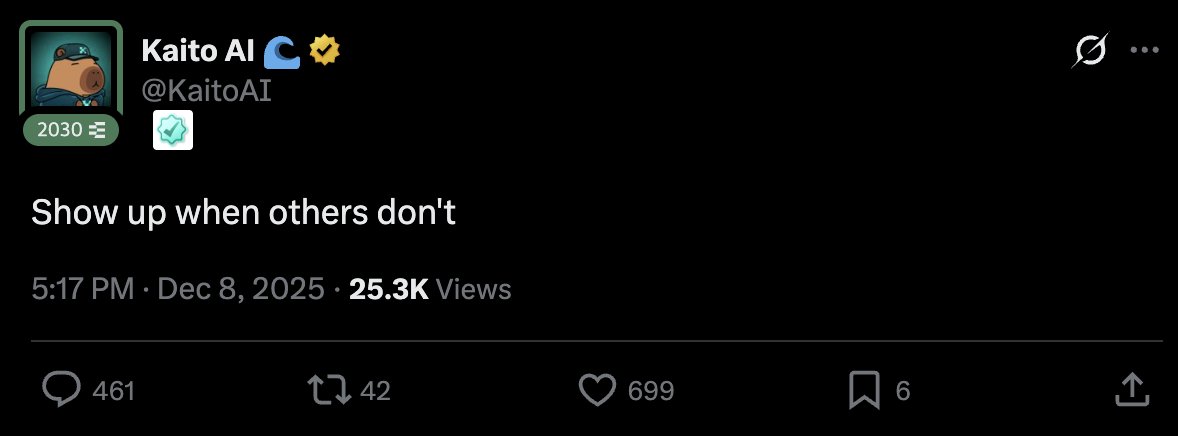1178x436 pixels.
Task: Like the tweet with the heart icon
Action: pyautogui.click(x=597, y=390)
